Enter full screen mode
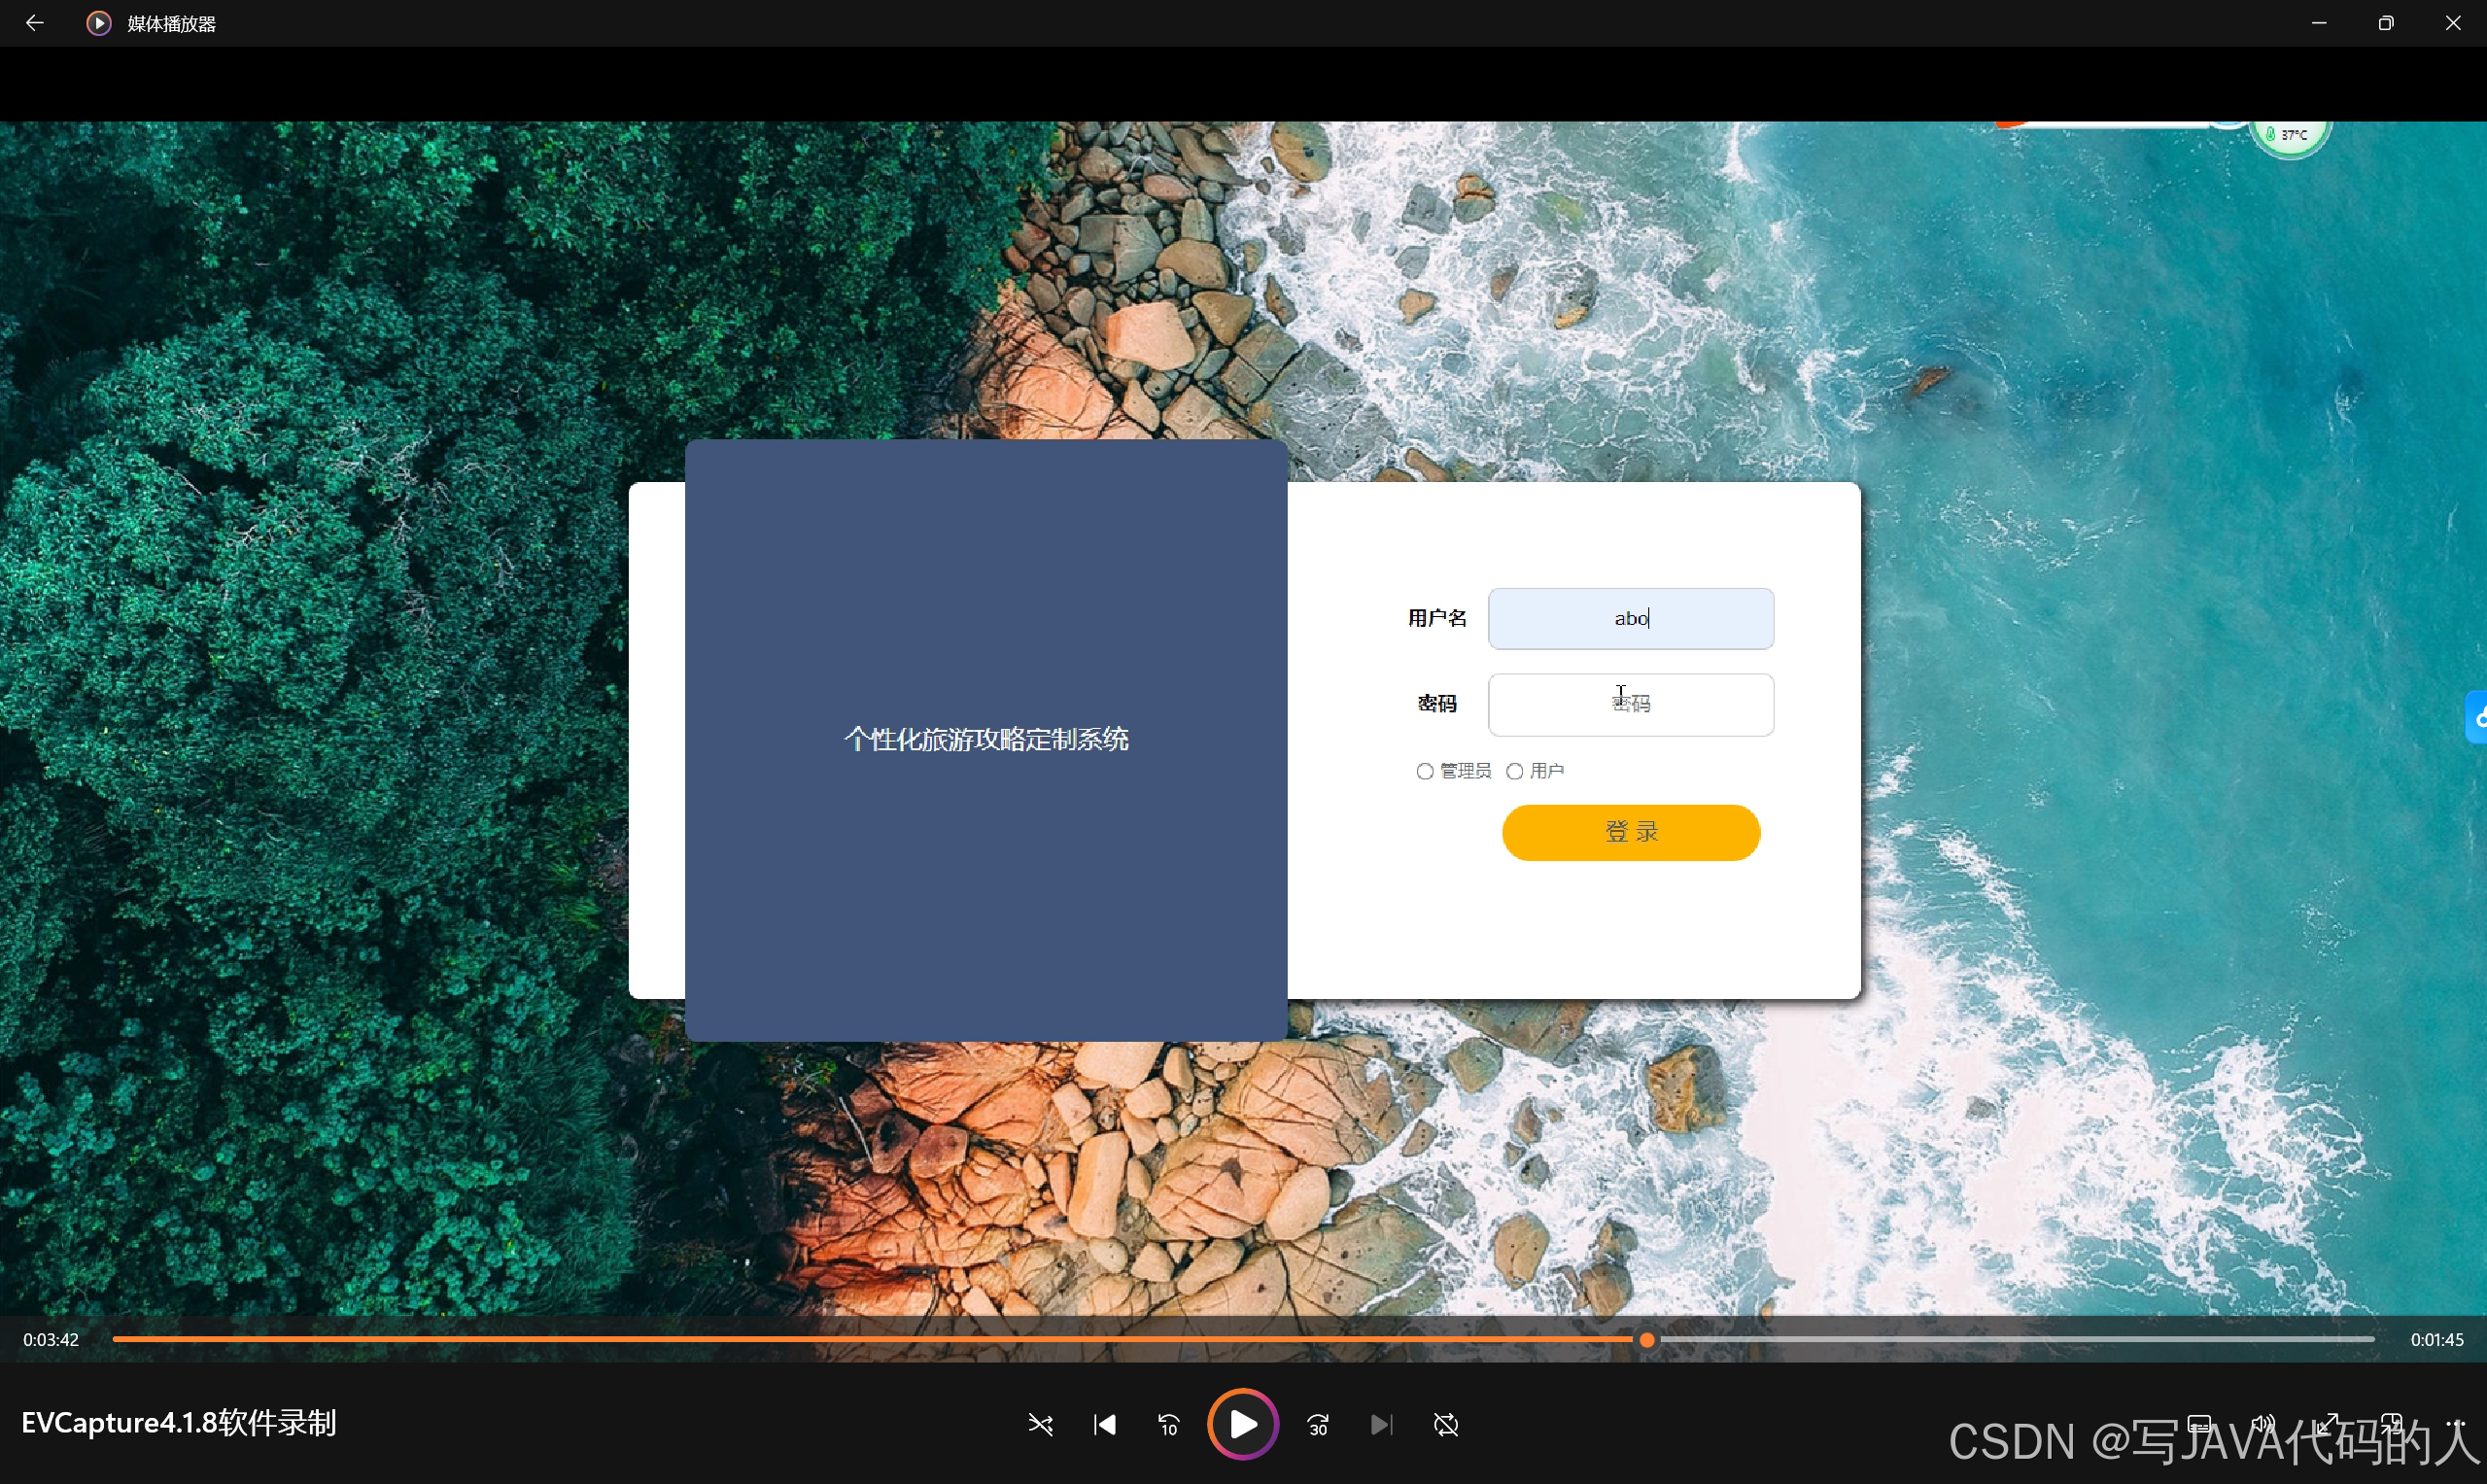Viewport: 2487px width, 1484px height. (x=2327, y=1424)
